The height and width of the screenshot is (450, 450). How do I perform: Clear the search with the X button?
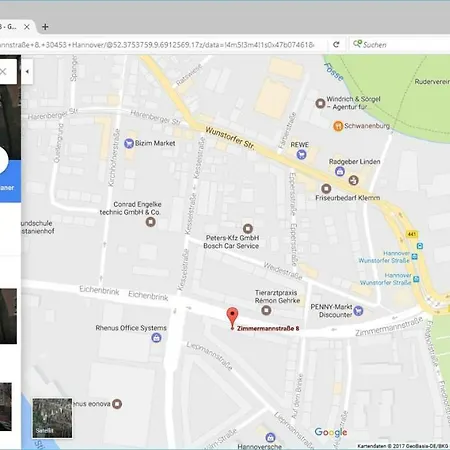3,71
